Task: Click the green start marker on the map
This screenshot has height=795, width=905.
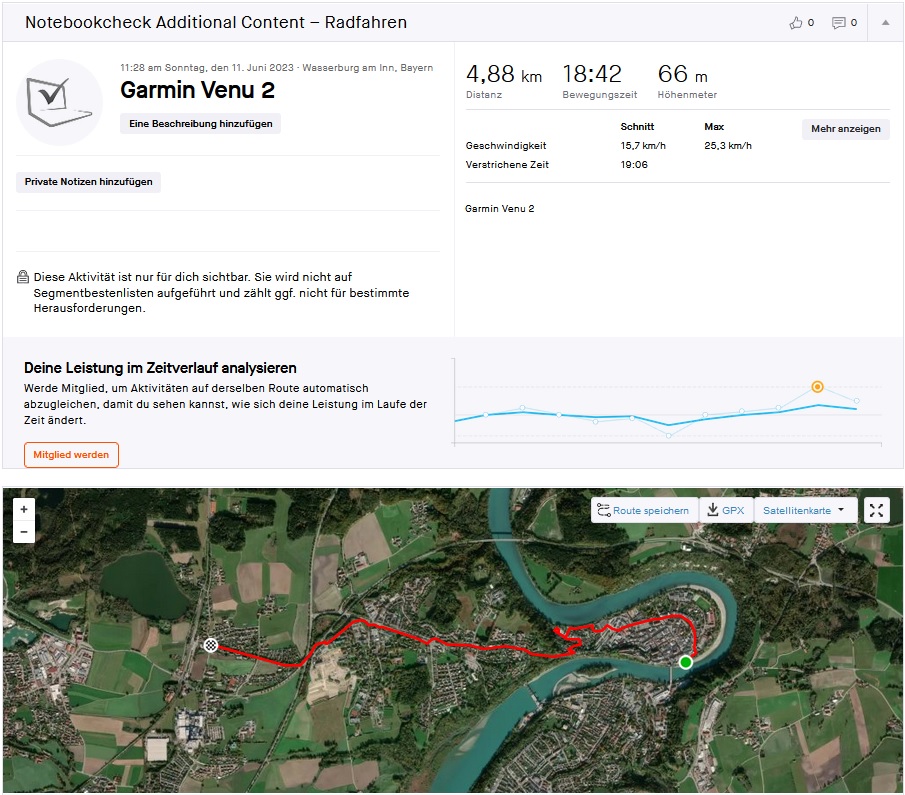Action: click(x=686, y=662)
